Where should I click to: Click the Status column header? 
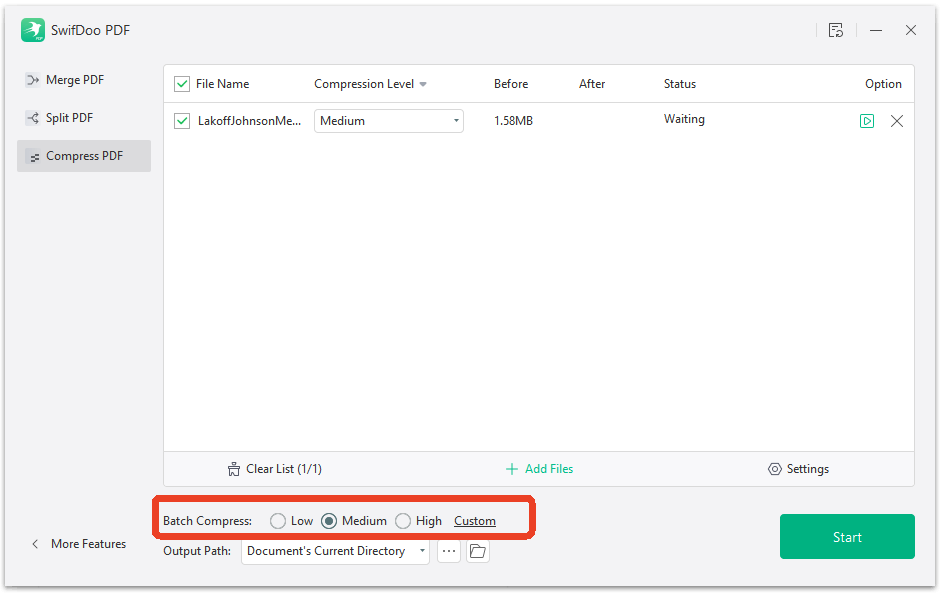click(x=679, y=84)
